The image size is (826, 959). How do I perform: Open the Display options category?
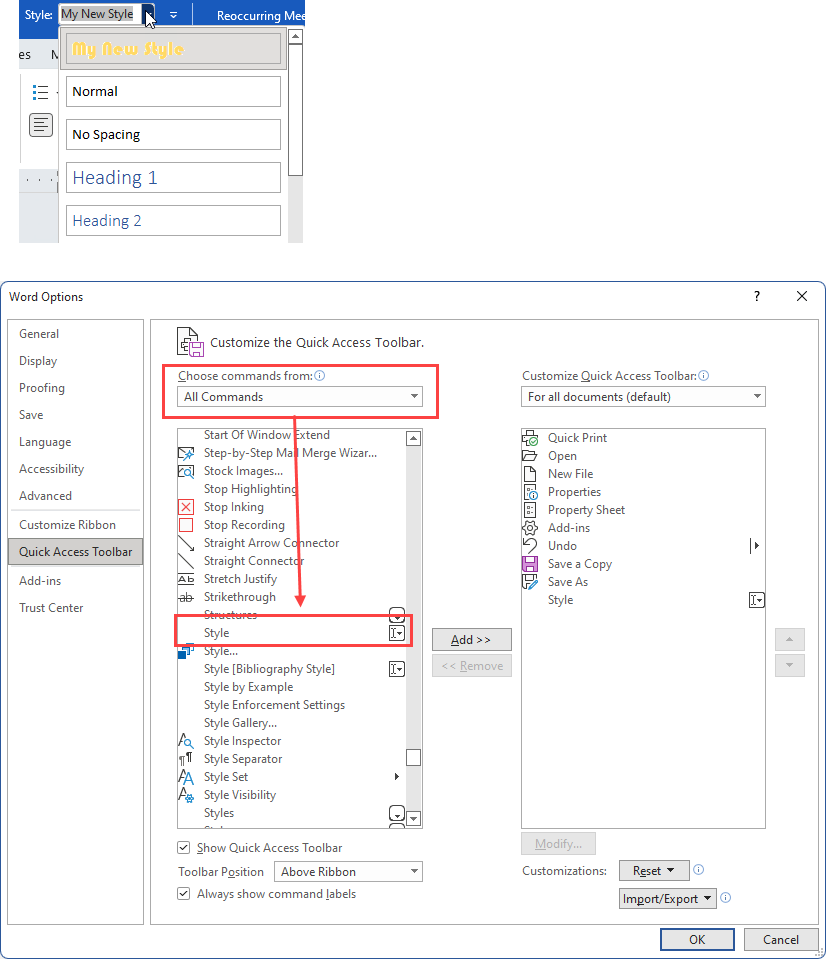coord(38,361)
